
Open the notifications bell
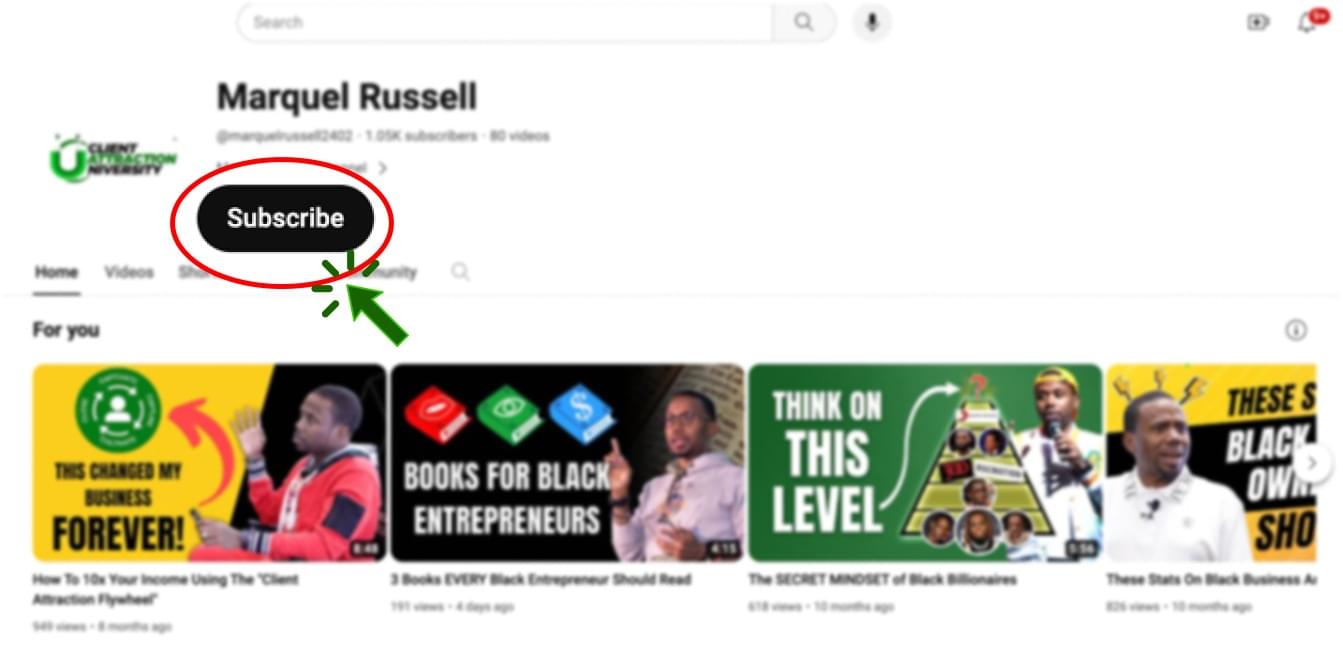[1308, 22]
